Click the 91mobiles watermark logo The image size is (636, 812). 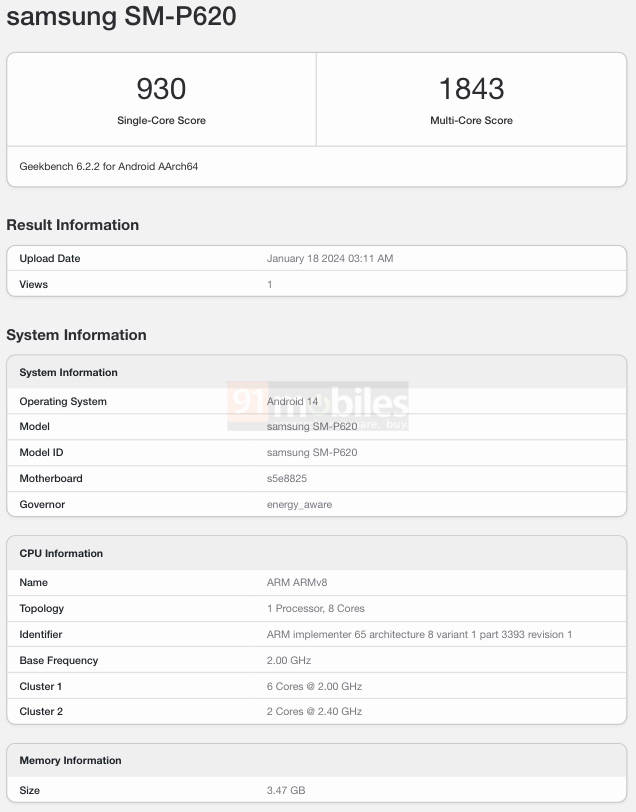pos(317,405)
